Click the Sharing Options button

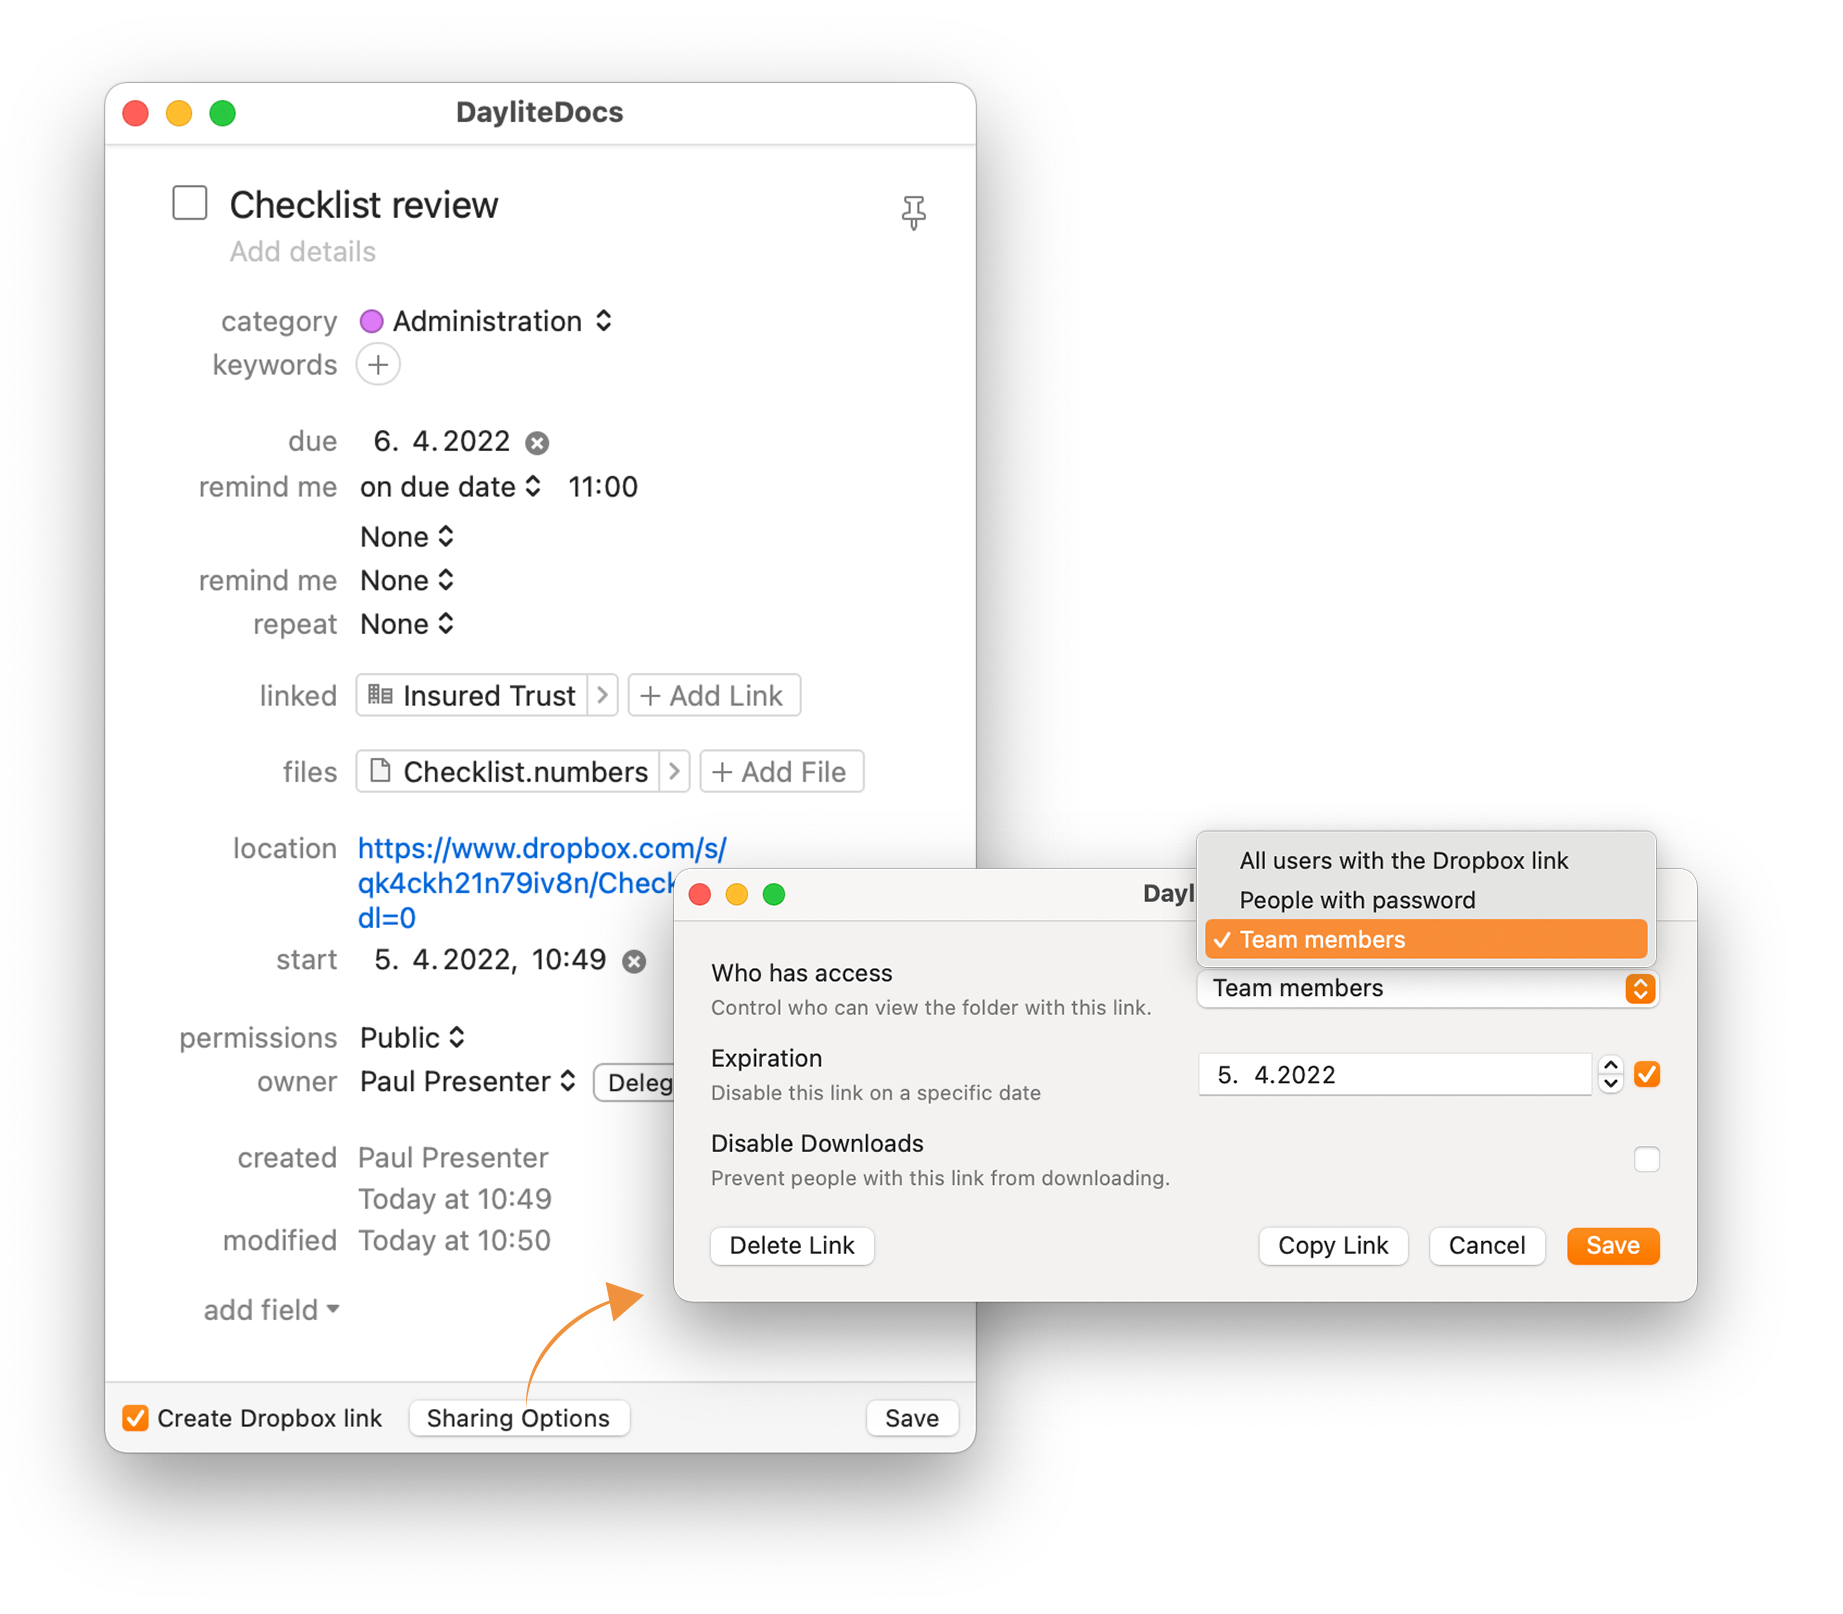click(x=519, y=1418)
